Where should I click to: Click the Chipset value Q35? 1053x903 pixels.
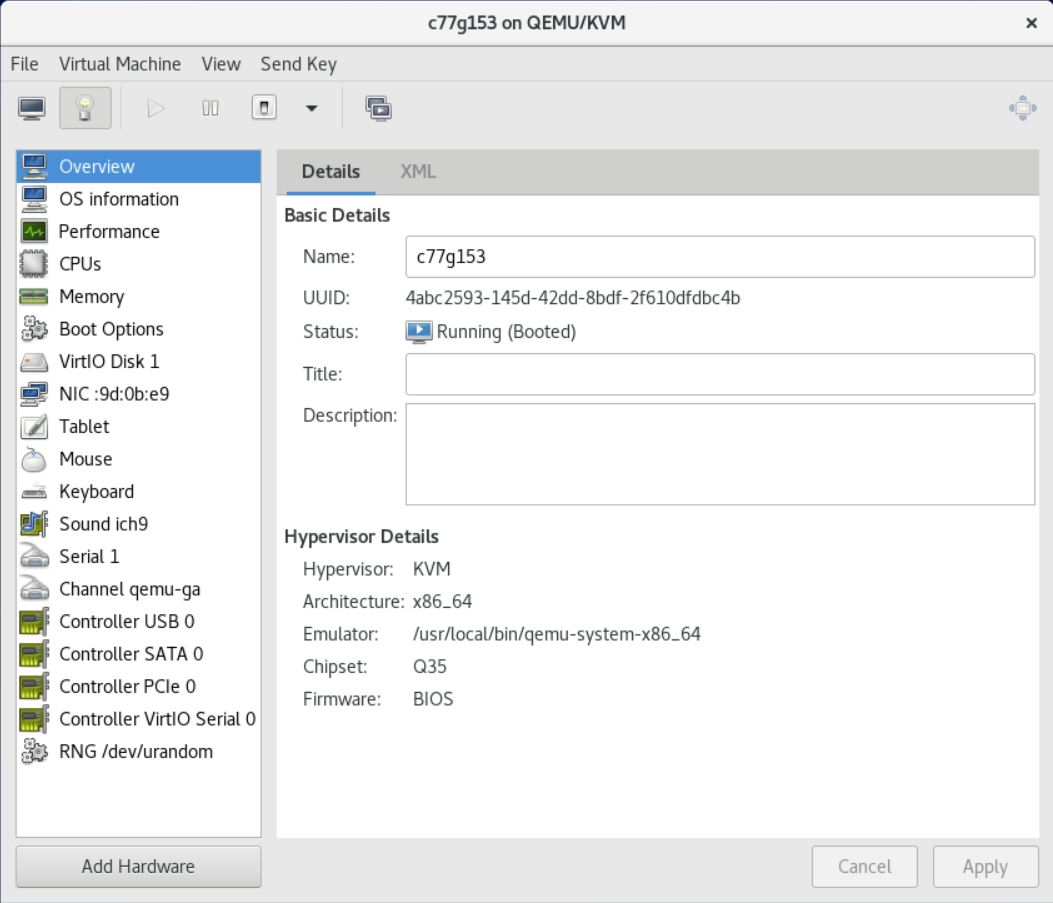(x=430, y=666)
